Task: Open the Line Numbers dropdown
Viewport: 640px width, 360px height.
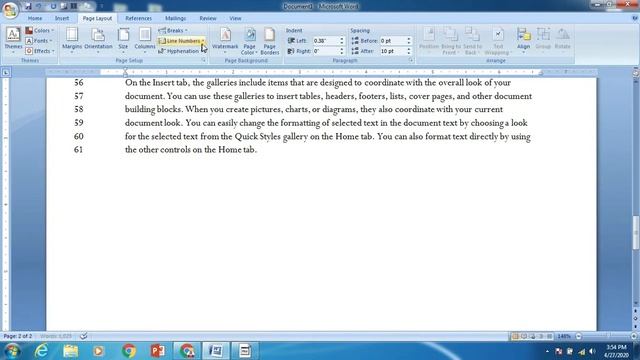Action: click(181, 41)
